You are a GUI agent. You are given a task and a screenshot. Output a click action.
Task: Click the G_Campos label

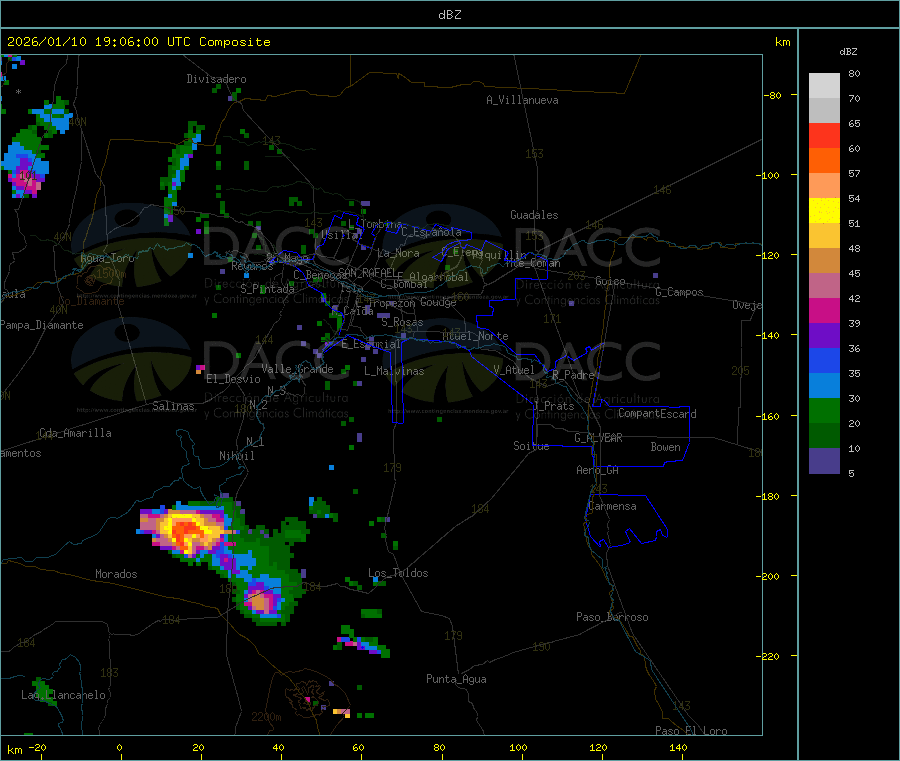click(680, 292)
